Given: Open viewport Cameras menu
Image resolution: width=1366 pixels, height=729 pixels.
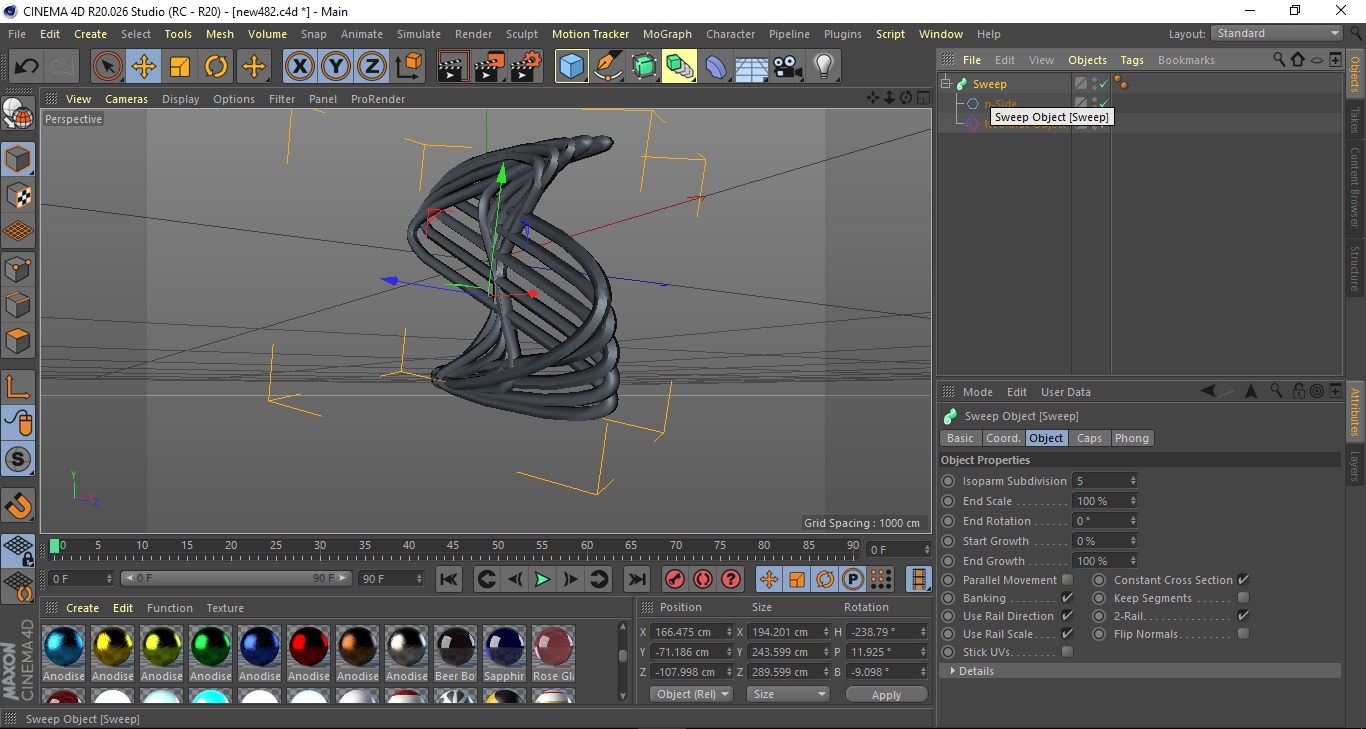Looking at the screenshot, I should [127, 99].
